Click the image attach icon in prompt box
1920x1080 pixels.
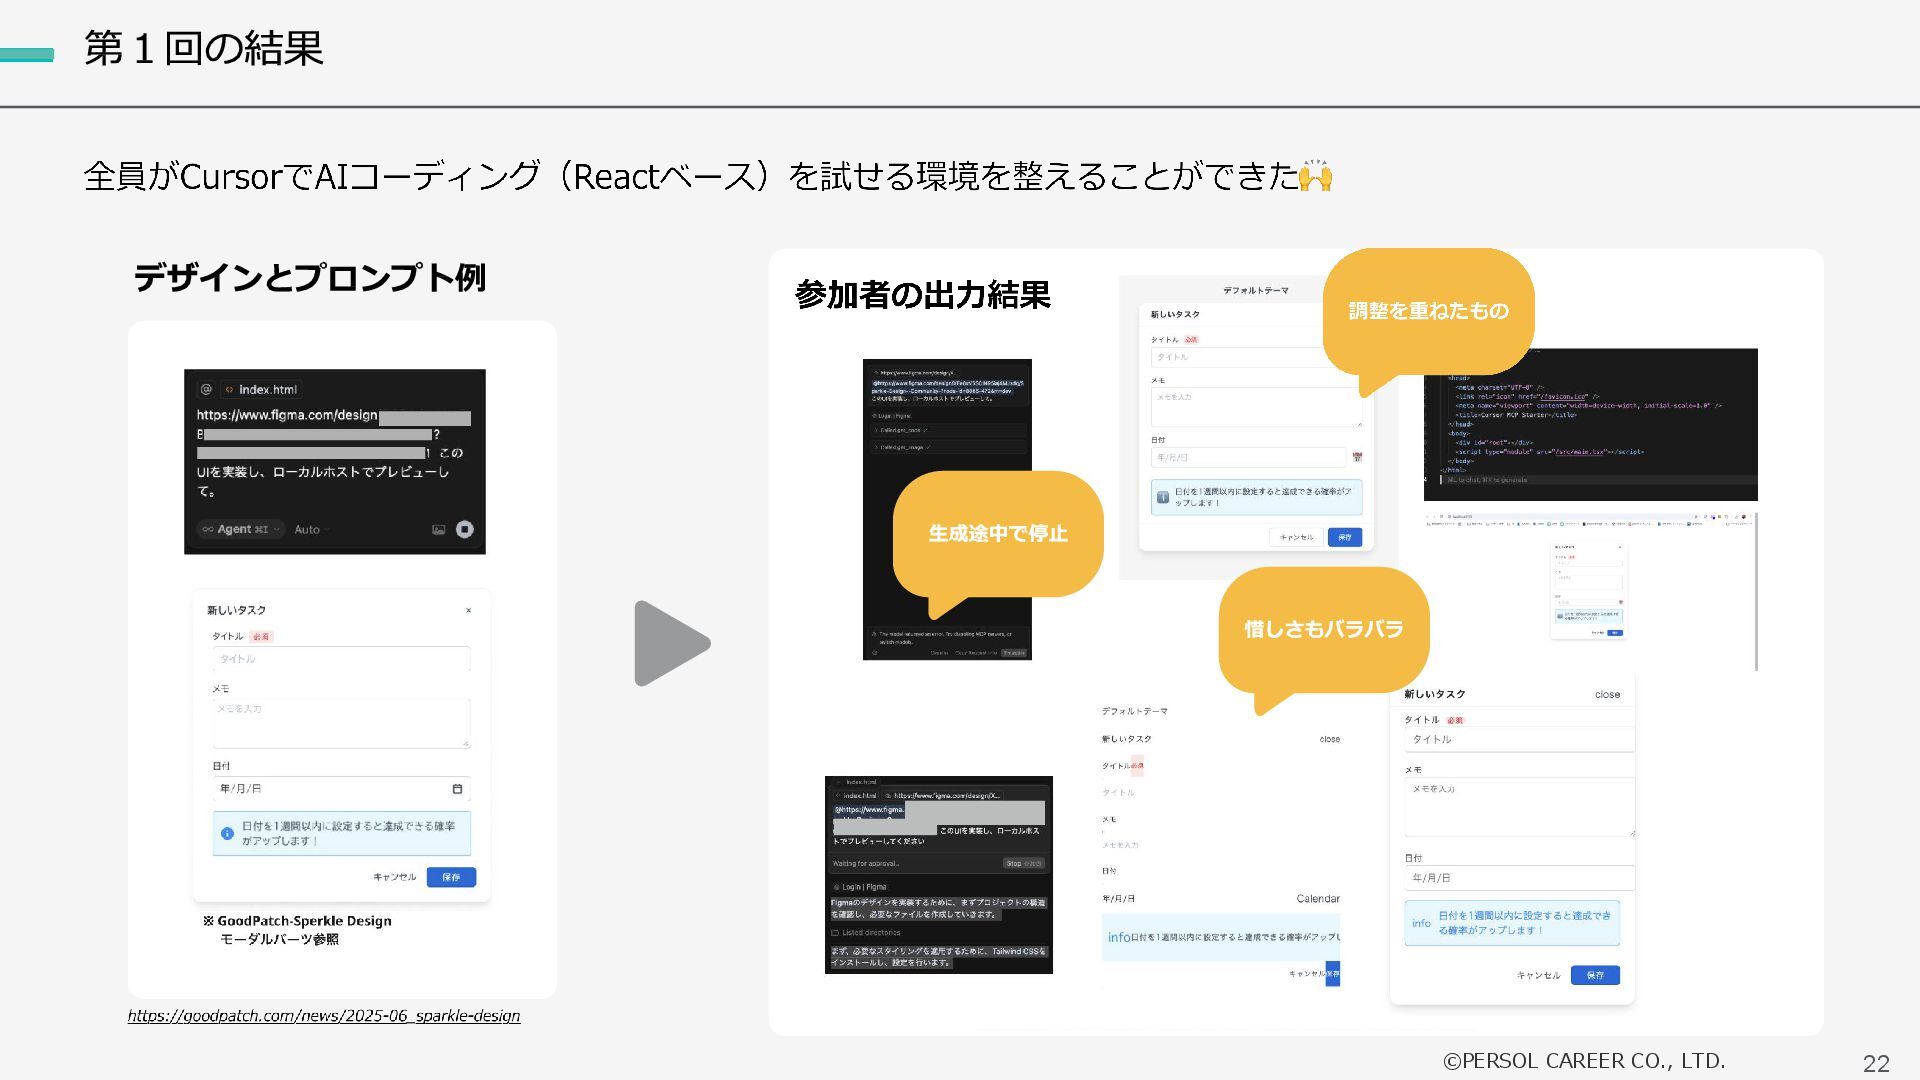click(438, 530)
